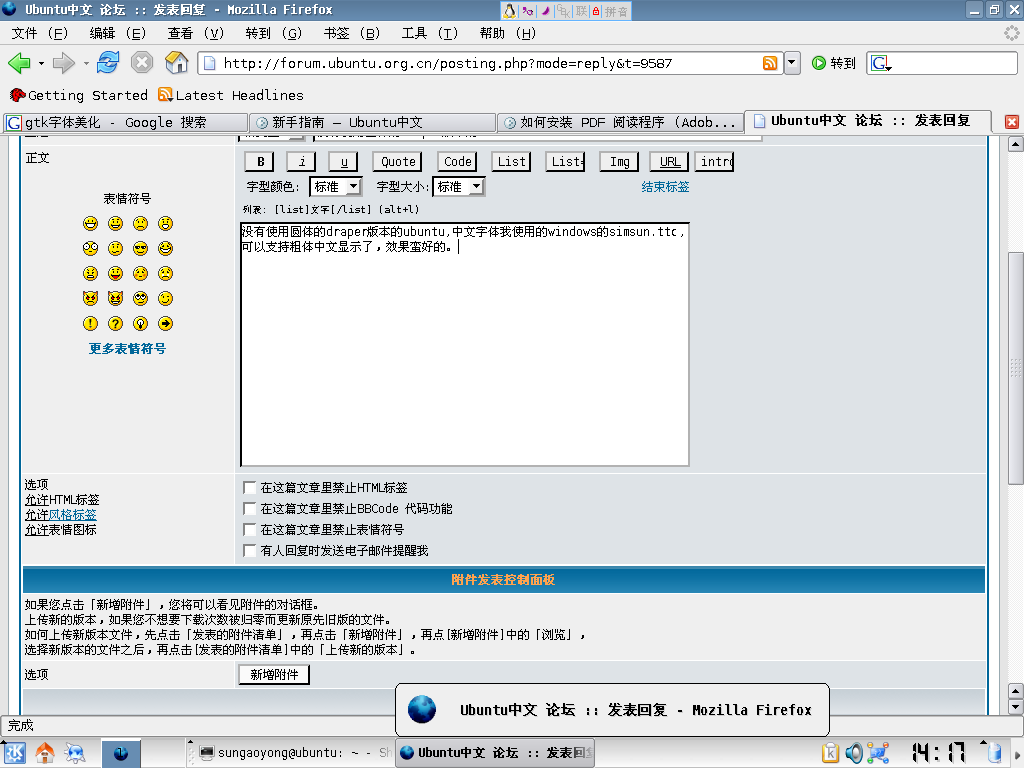
Task: Insert the cool sunglasses smiley
Action: [x=140, y=249]
